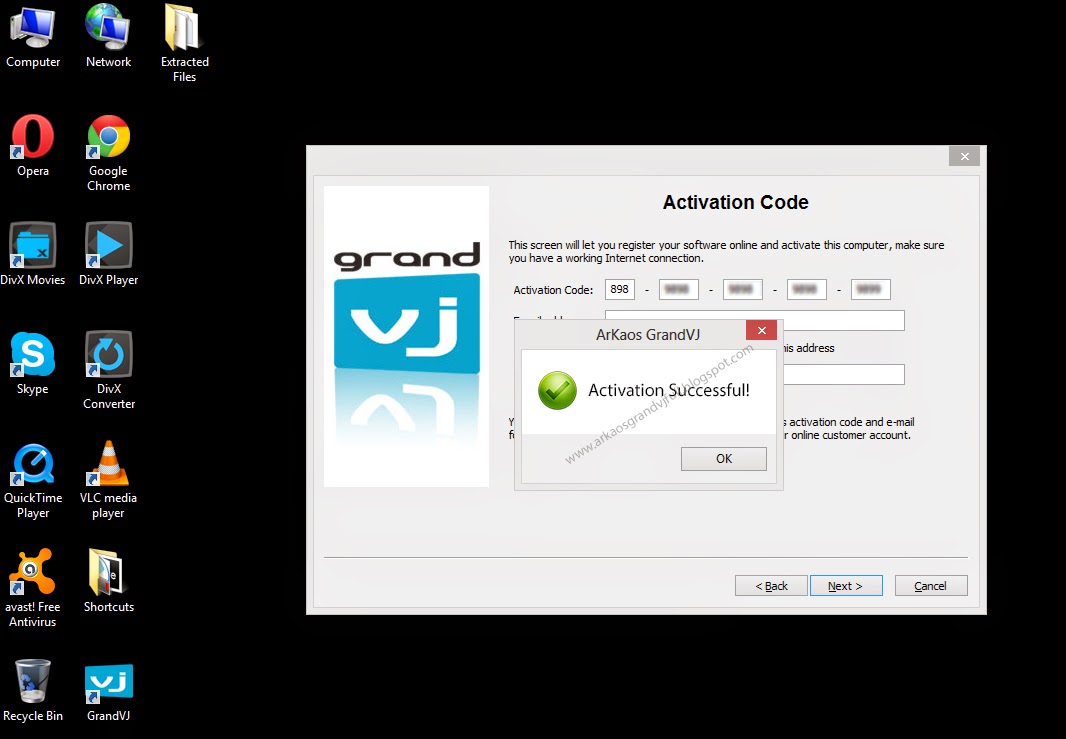Open the Computer desktop icon
This screenshot has height=739, width=1066.
[x=33, y=37]
